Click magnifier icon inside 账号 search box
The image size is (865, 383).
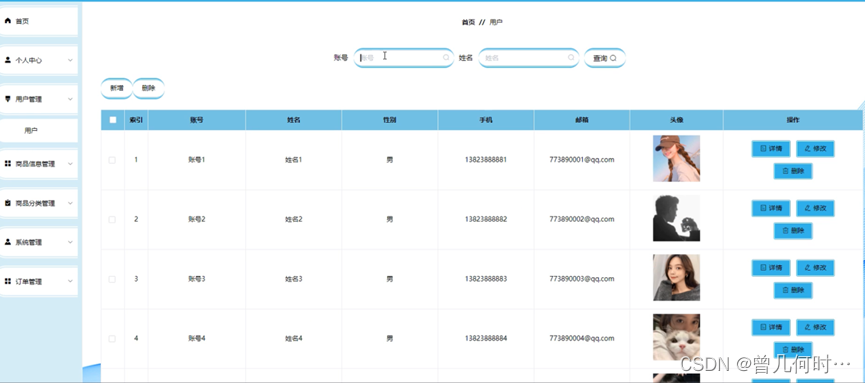point(446,57)
